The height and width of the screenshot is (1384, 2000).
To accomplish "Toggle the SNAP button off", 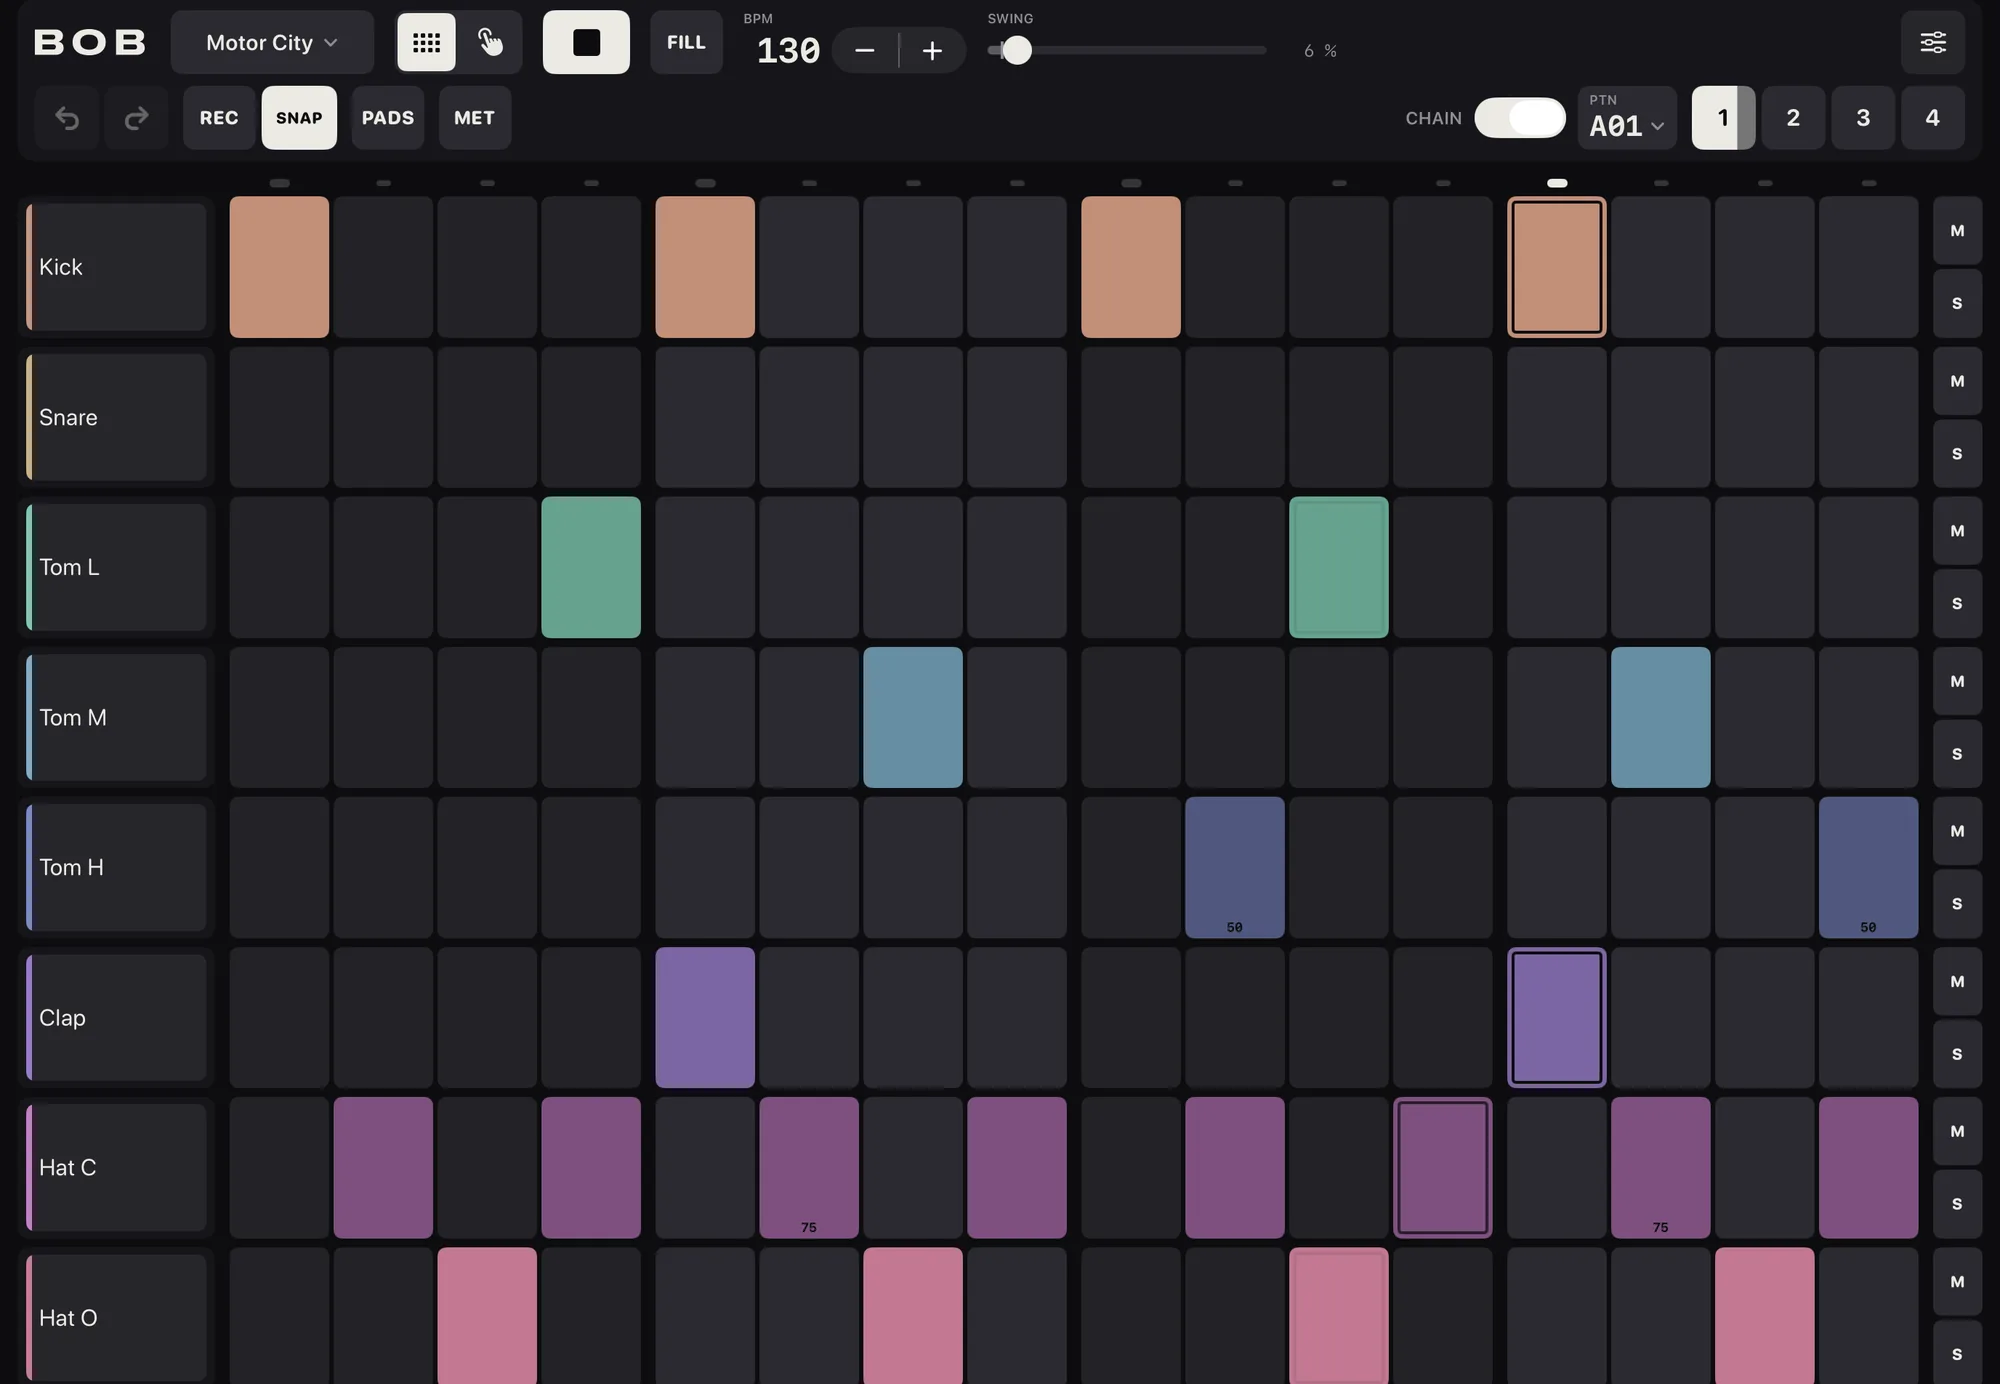I will click(299, 118).
